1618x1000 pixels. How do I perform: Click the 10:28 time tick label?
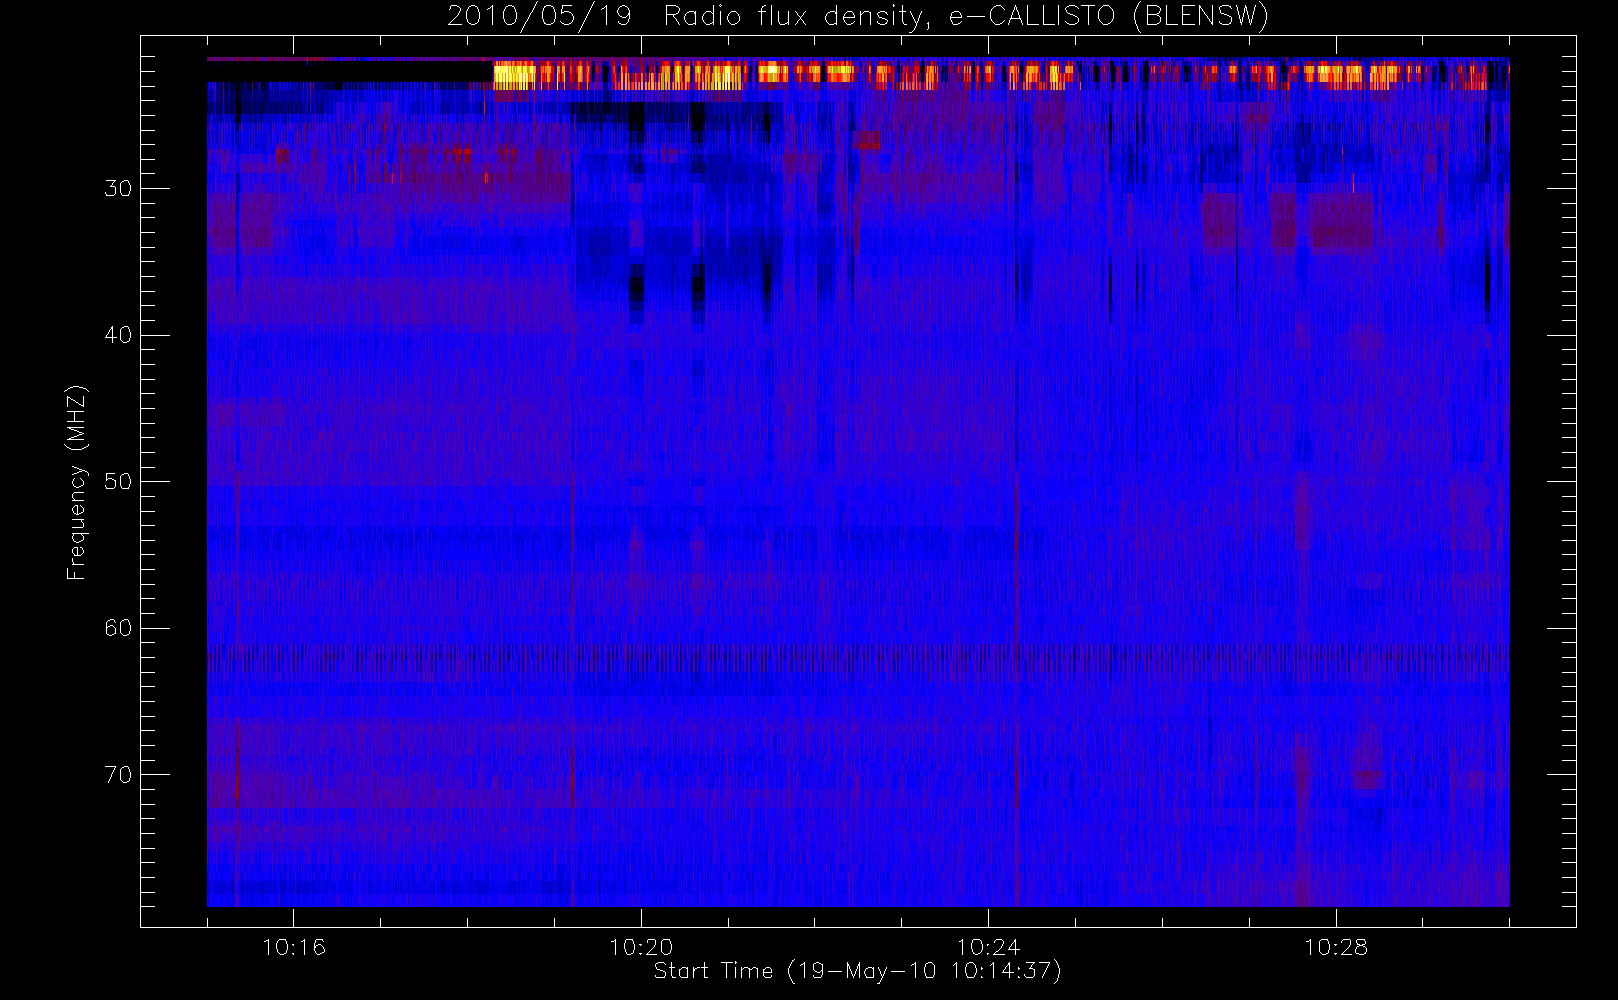[1335, 947]
